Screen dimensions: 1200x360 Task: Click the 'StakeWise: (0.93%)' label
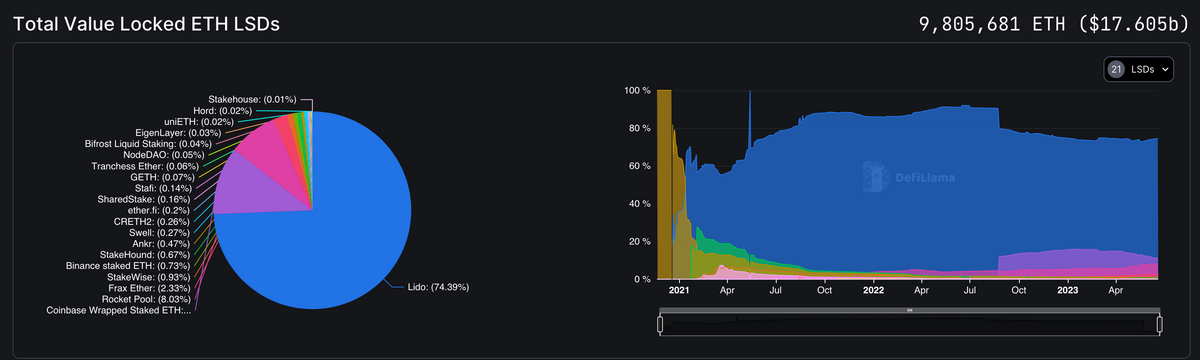[x=149, y=276]
